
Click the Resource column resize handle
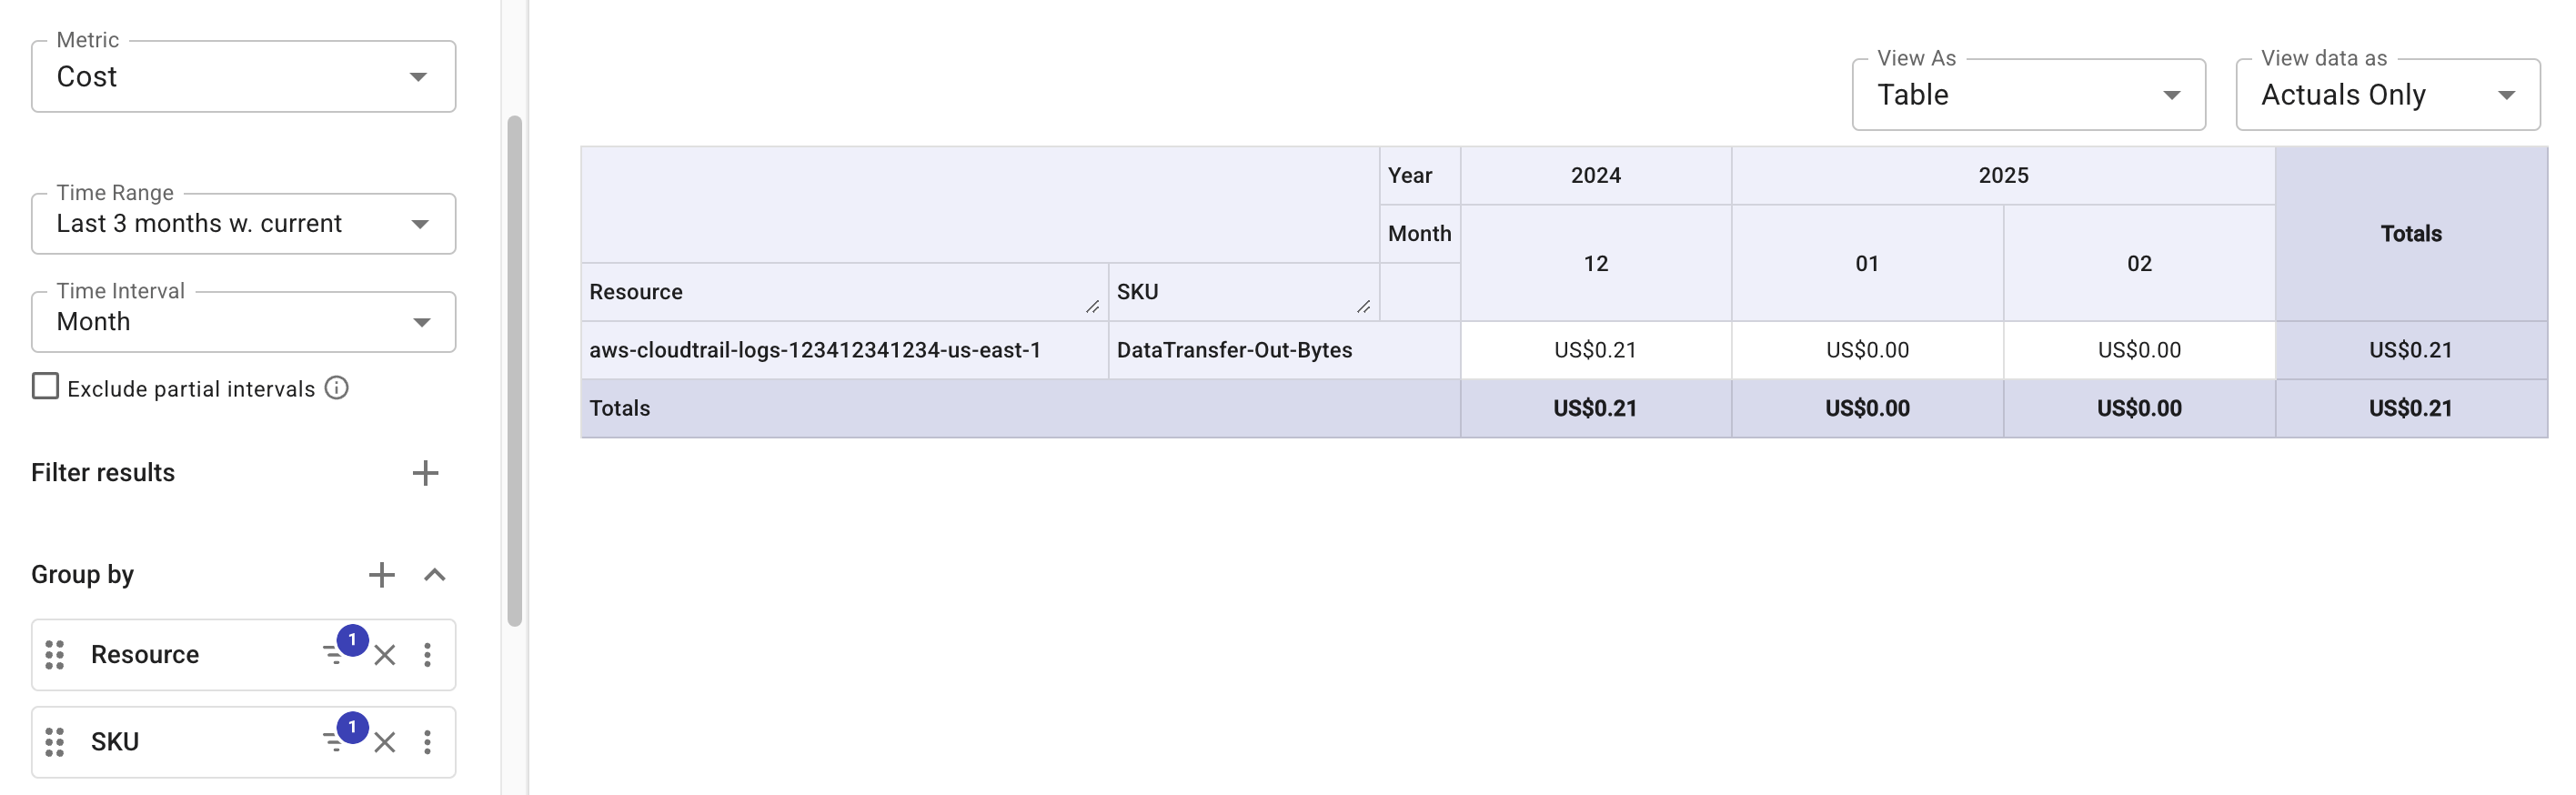pos(1092,307)
